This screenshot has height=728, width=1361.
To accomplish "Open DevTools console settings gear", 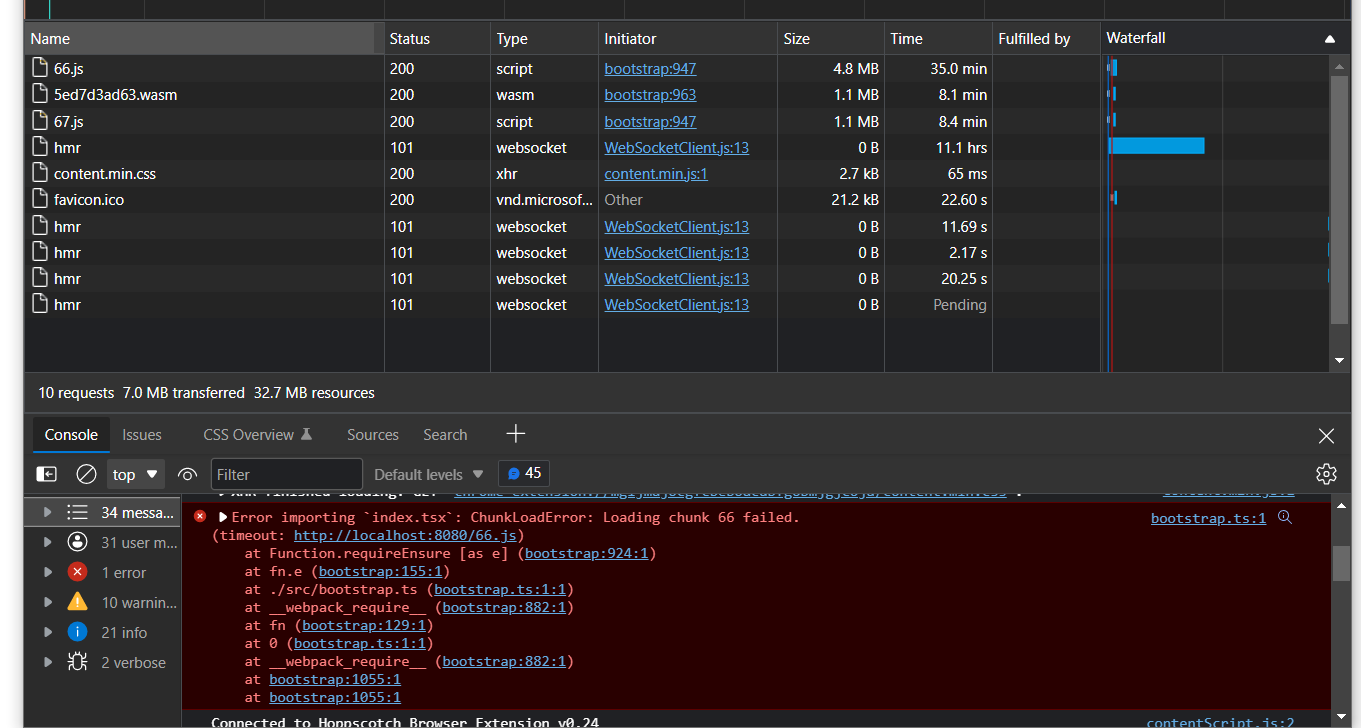I will pyautogui.click(x=1326, y=473).
